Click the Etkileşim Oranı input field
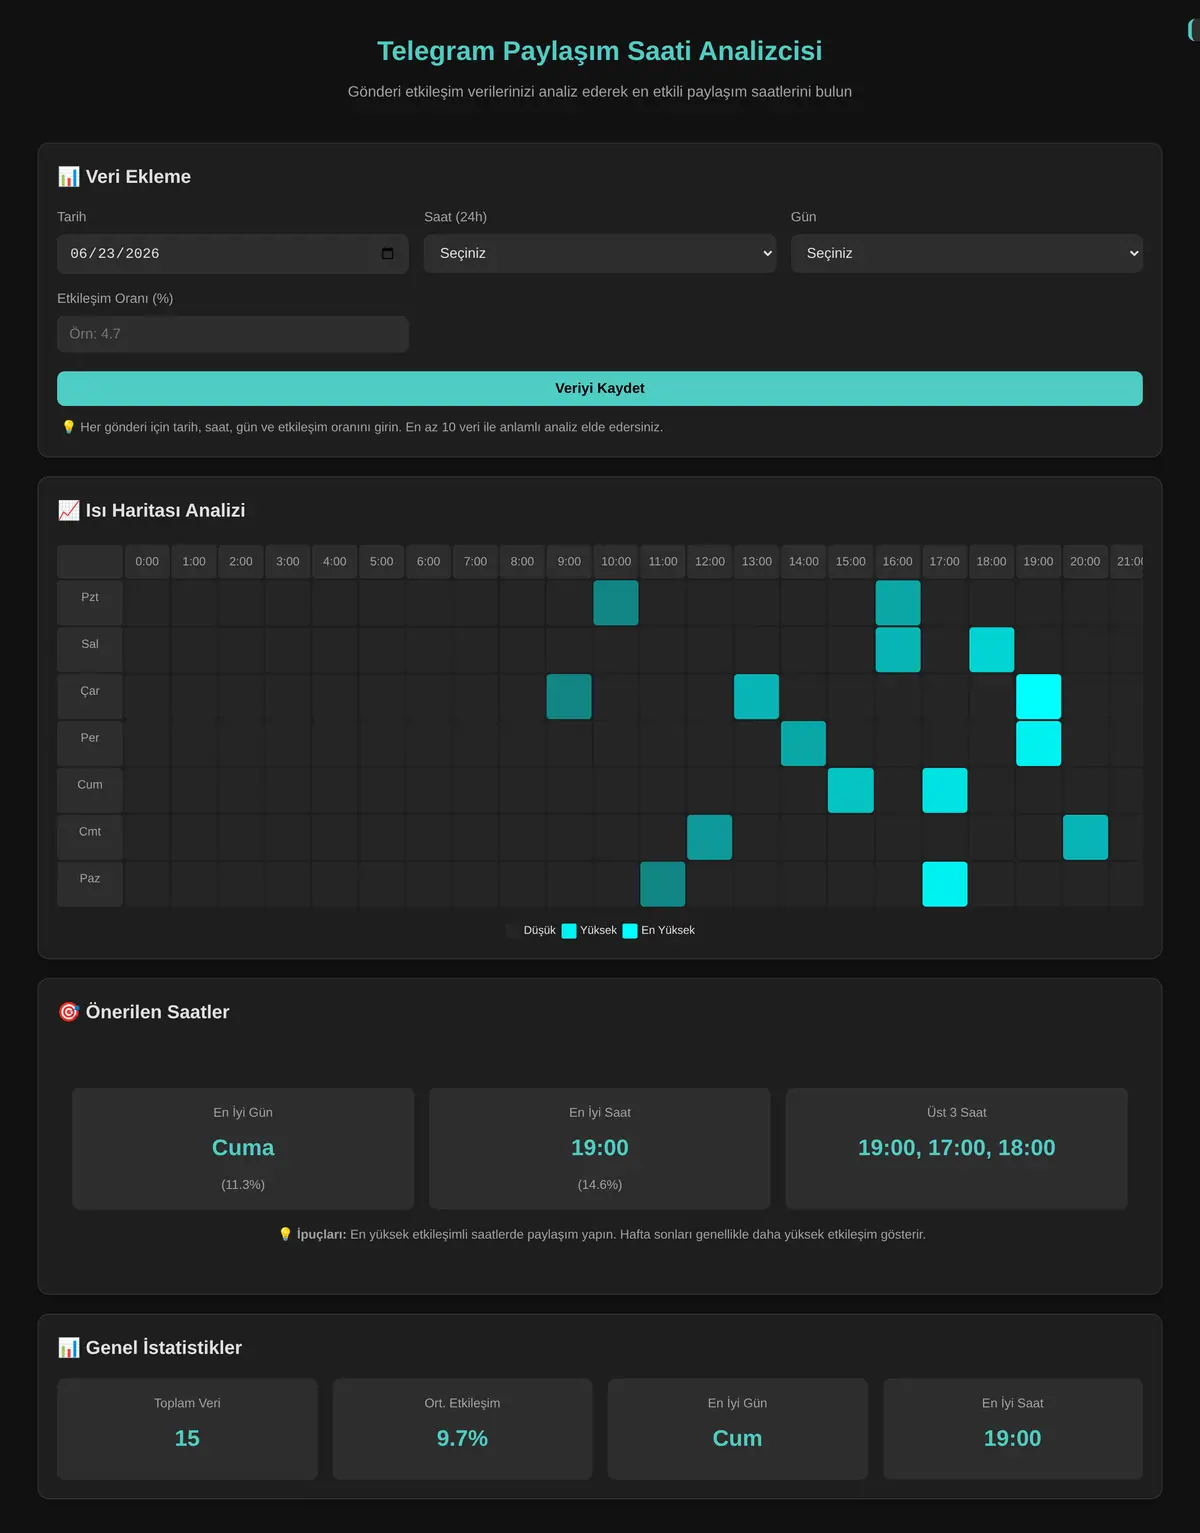Viewport: 1200px width, 1533px height. pyautogui.click(x=233, y=334)
